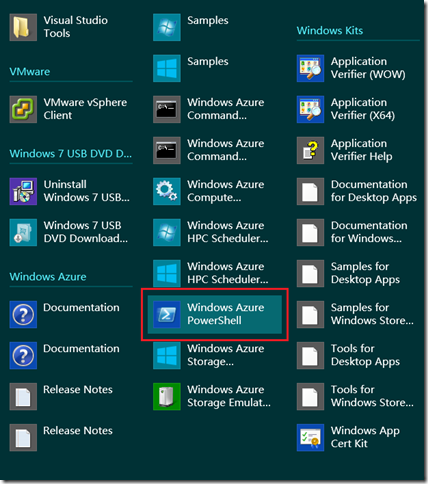Launch Windows 7 USB DVD Download tool

[x=69, y=232]
